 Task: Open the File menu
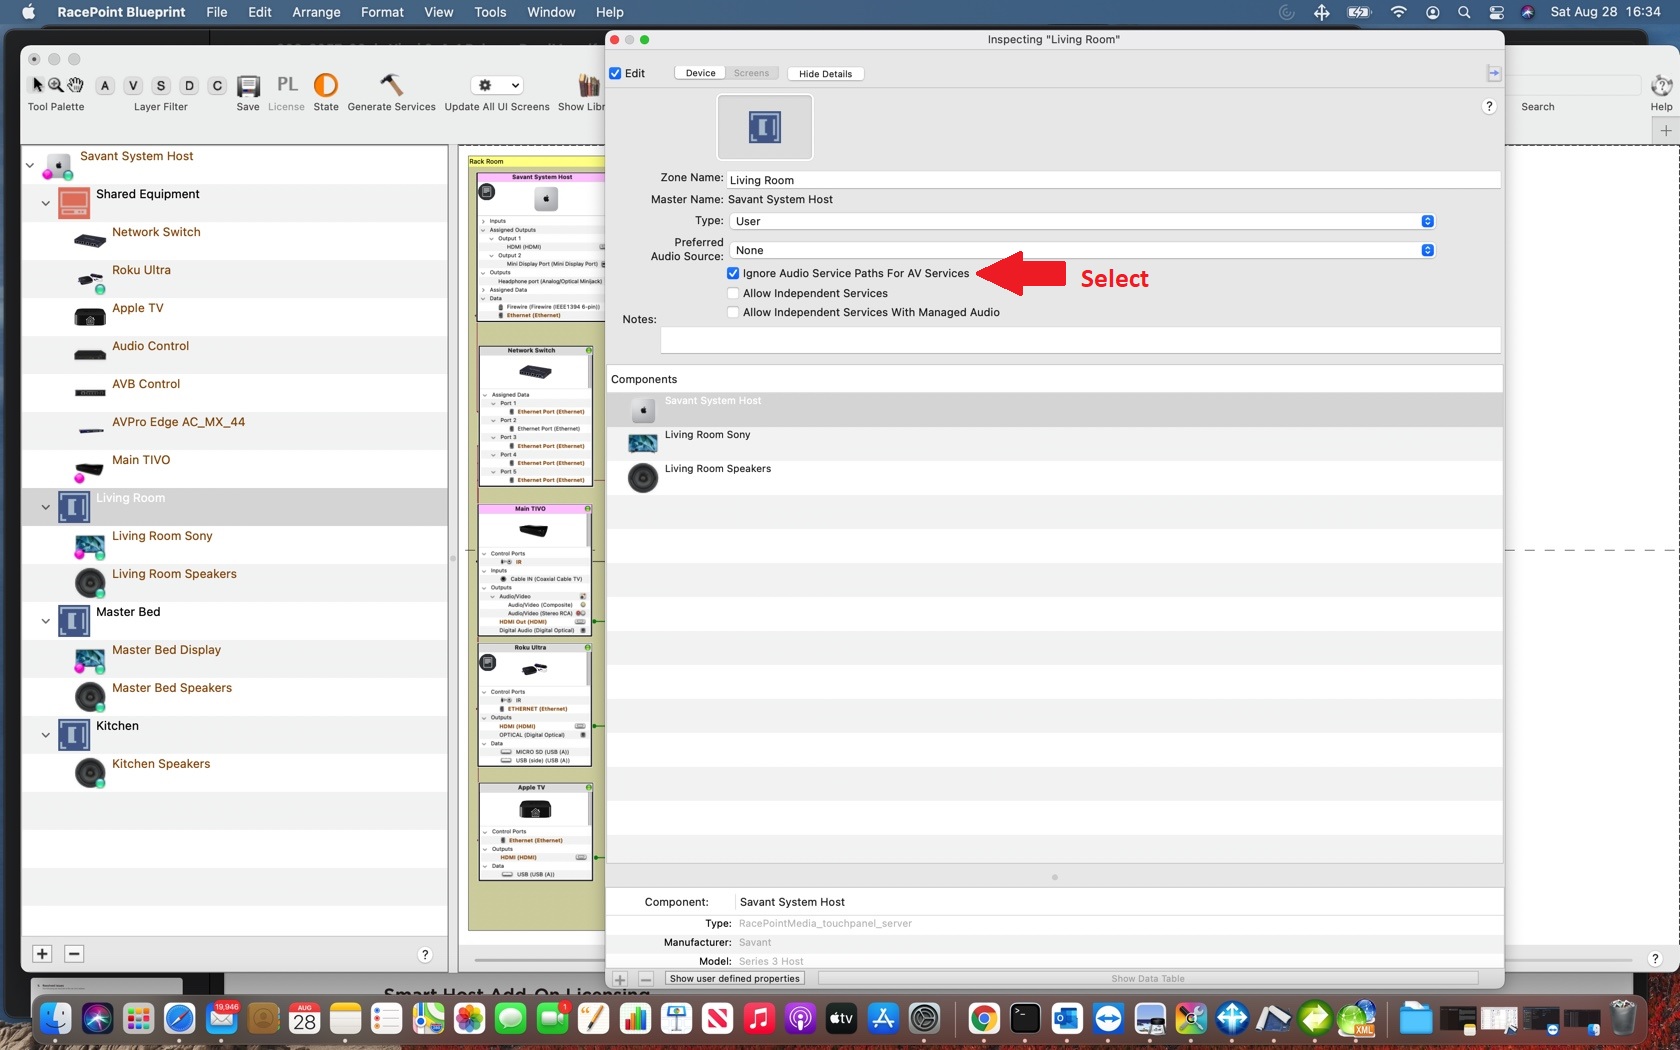tap(217, 12)
